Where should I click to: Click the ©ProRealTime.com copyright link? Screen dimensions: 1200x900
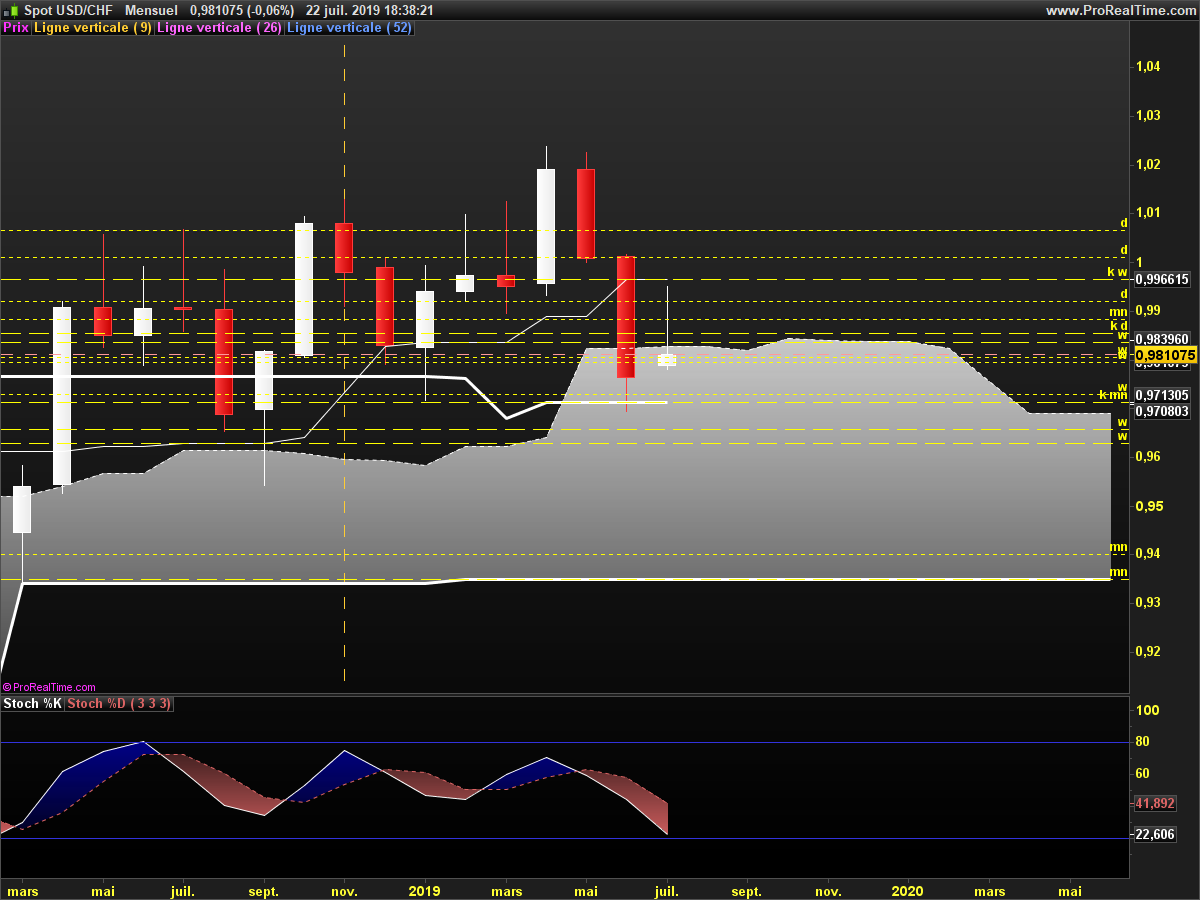pos(49,687)
